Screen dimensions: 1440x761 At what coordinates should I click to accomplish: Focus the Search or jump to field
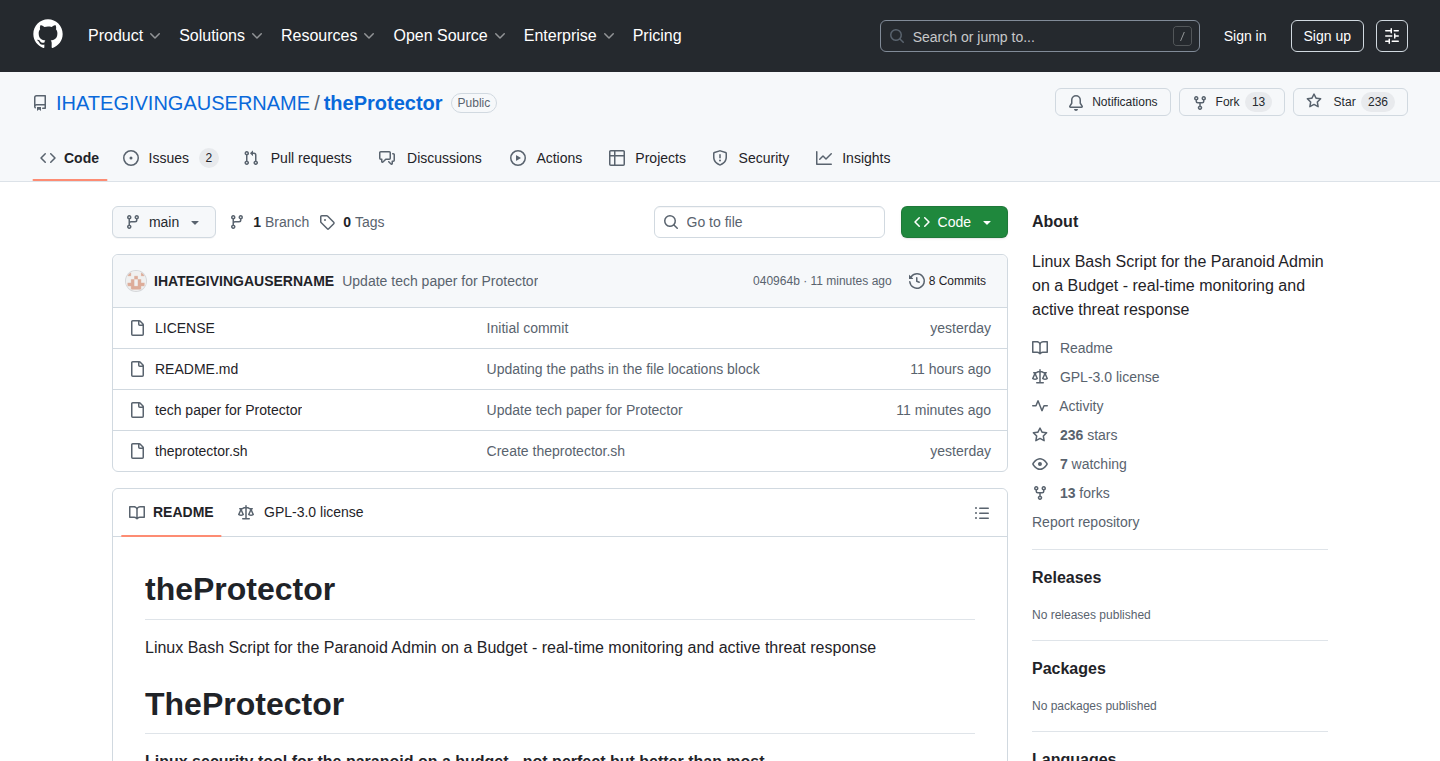pos(1040,36)
